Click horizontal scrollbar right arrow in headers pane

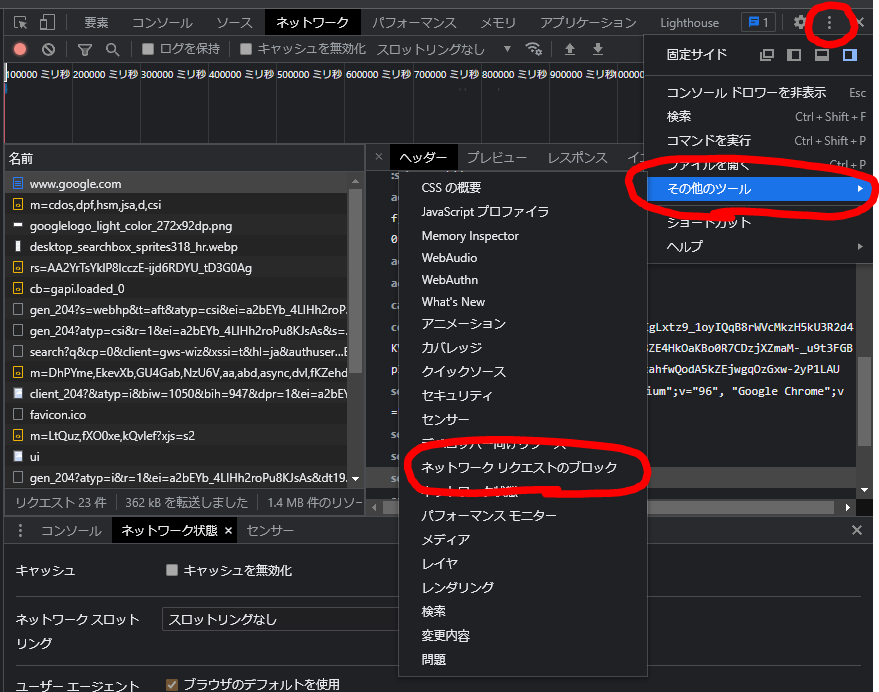point(848,508)
